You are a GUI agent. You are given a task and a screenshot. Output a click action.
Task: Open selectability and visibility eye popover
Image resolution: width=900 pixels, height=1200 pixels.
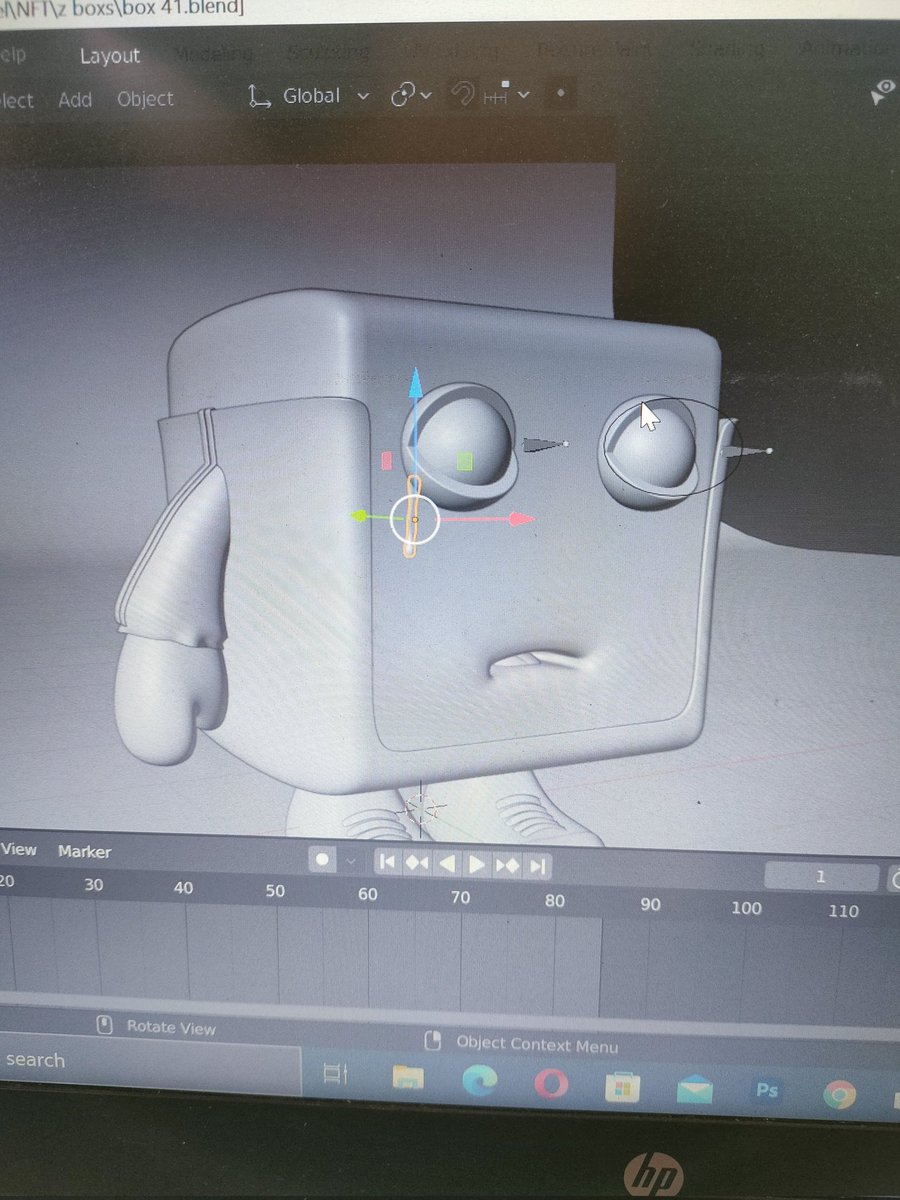(881, 93)
